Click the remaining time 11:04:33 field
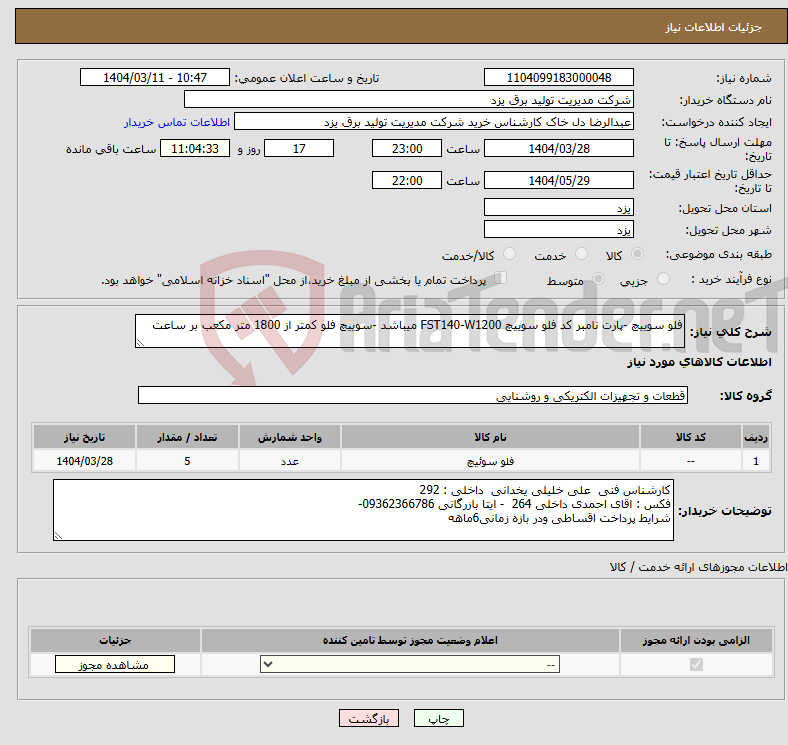Viewport: 788px width, 745px height. tap(195, 149)
